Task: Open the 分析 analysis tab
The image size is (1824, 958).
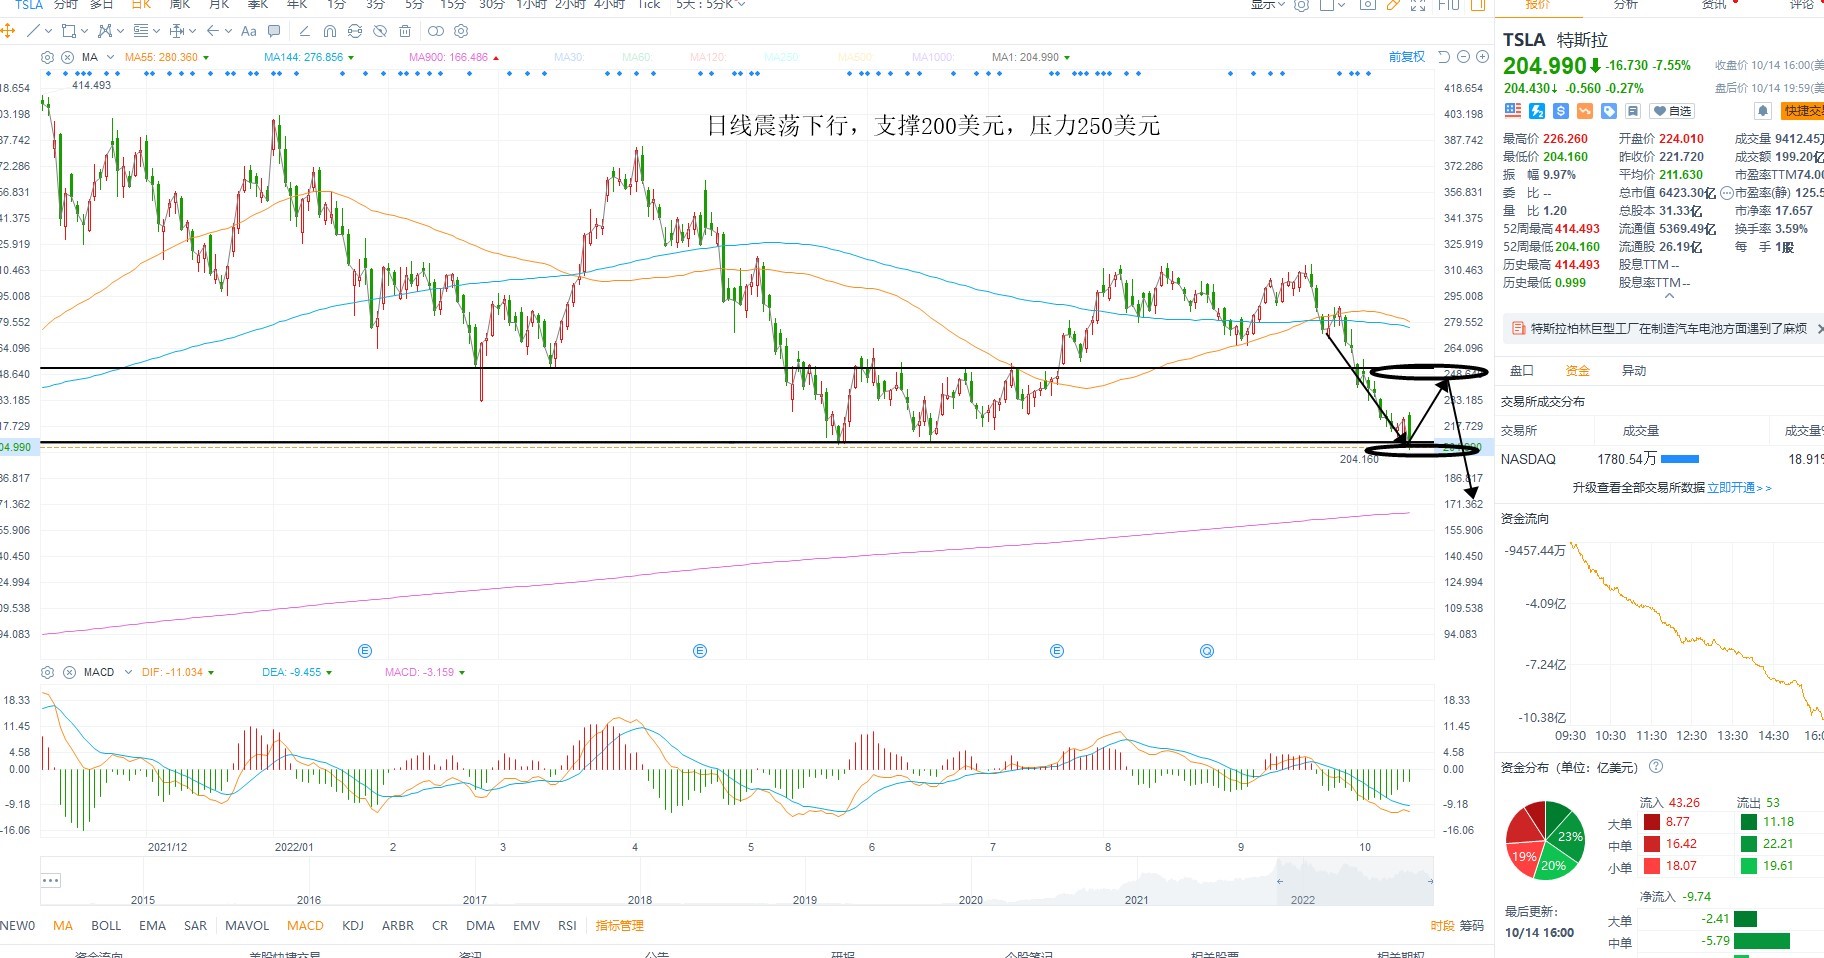Action: pos(1626,4)
